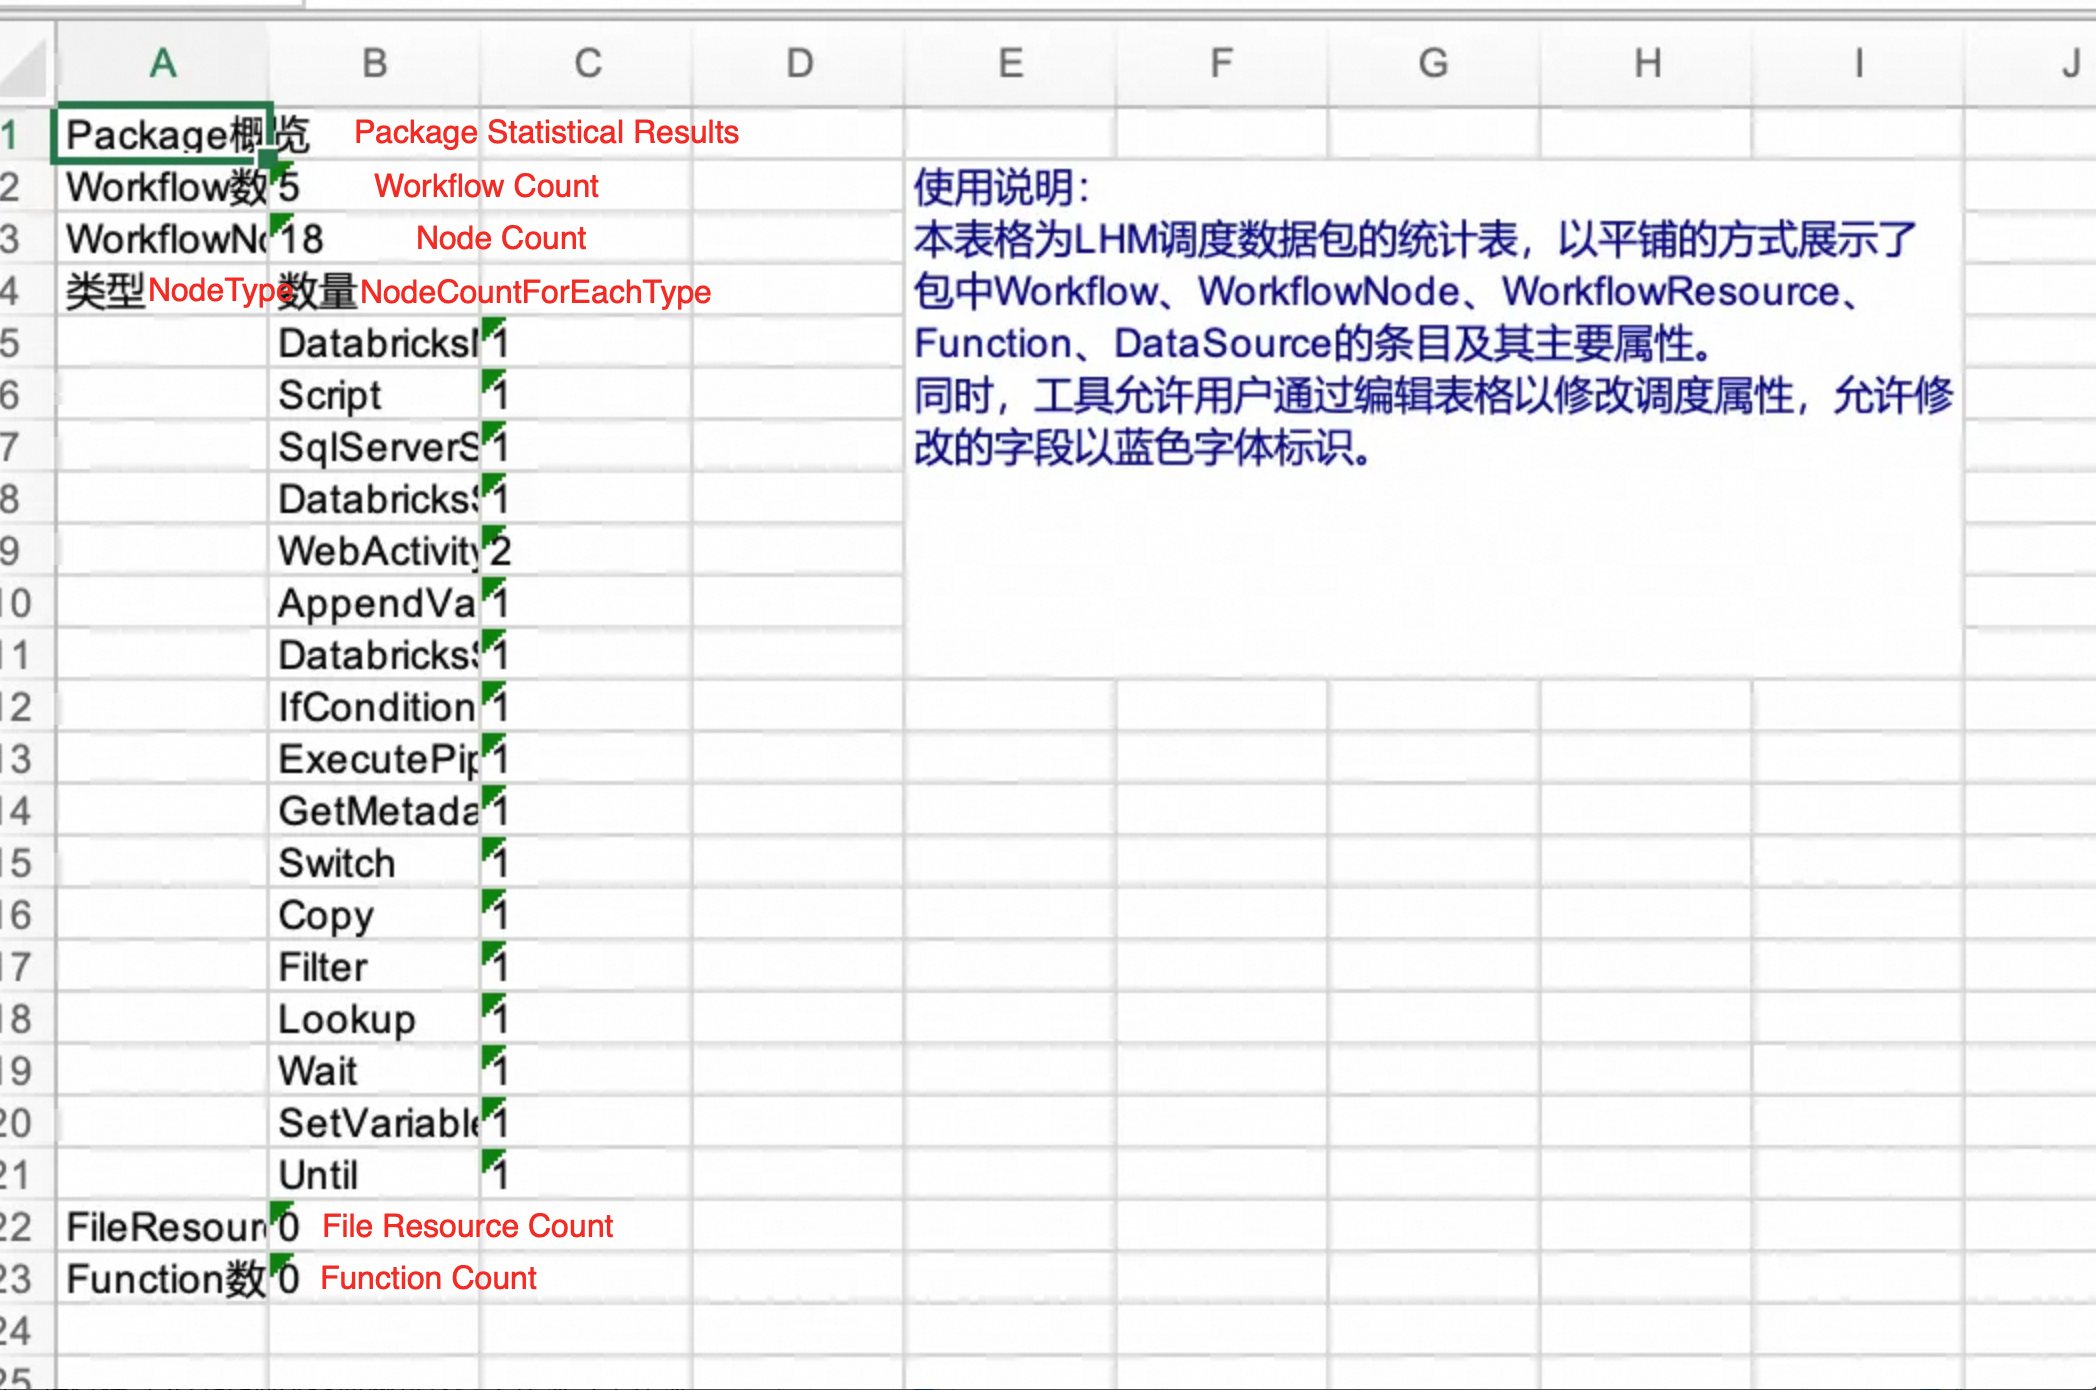Click the 'Workflow数' cell in row 2

coord(162,186)
